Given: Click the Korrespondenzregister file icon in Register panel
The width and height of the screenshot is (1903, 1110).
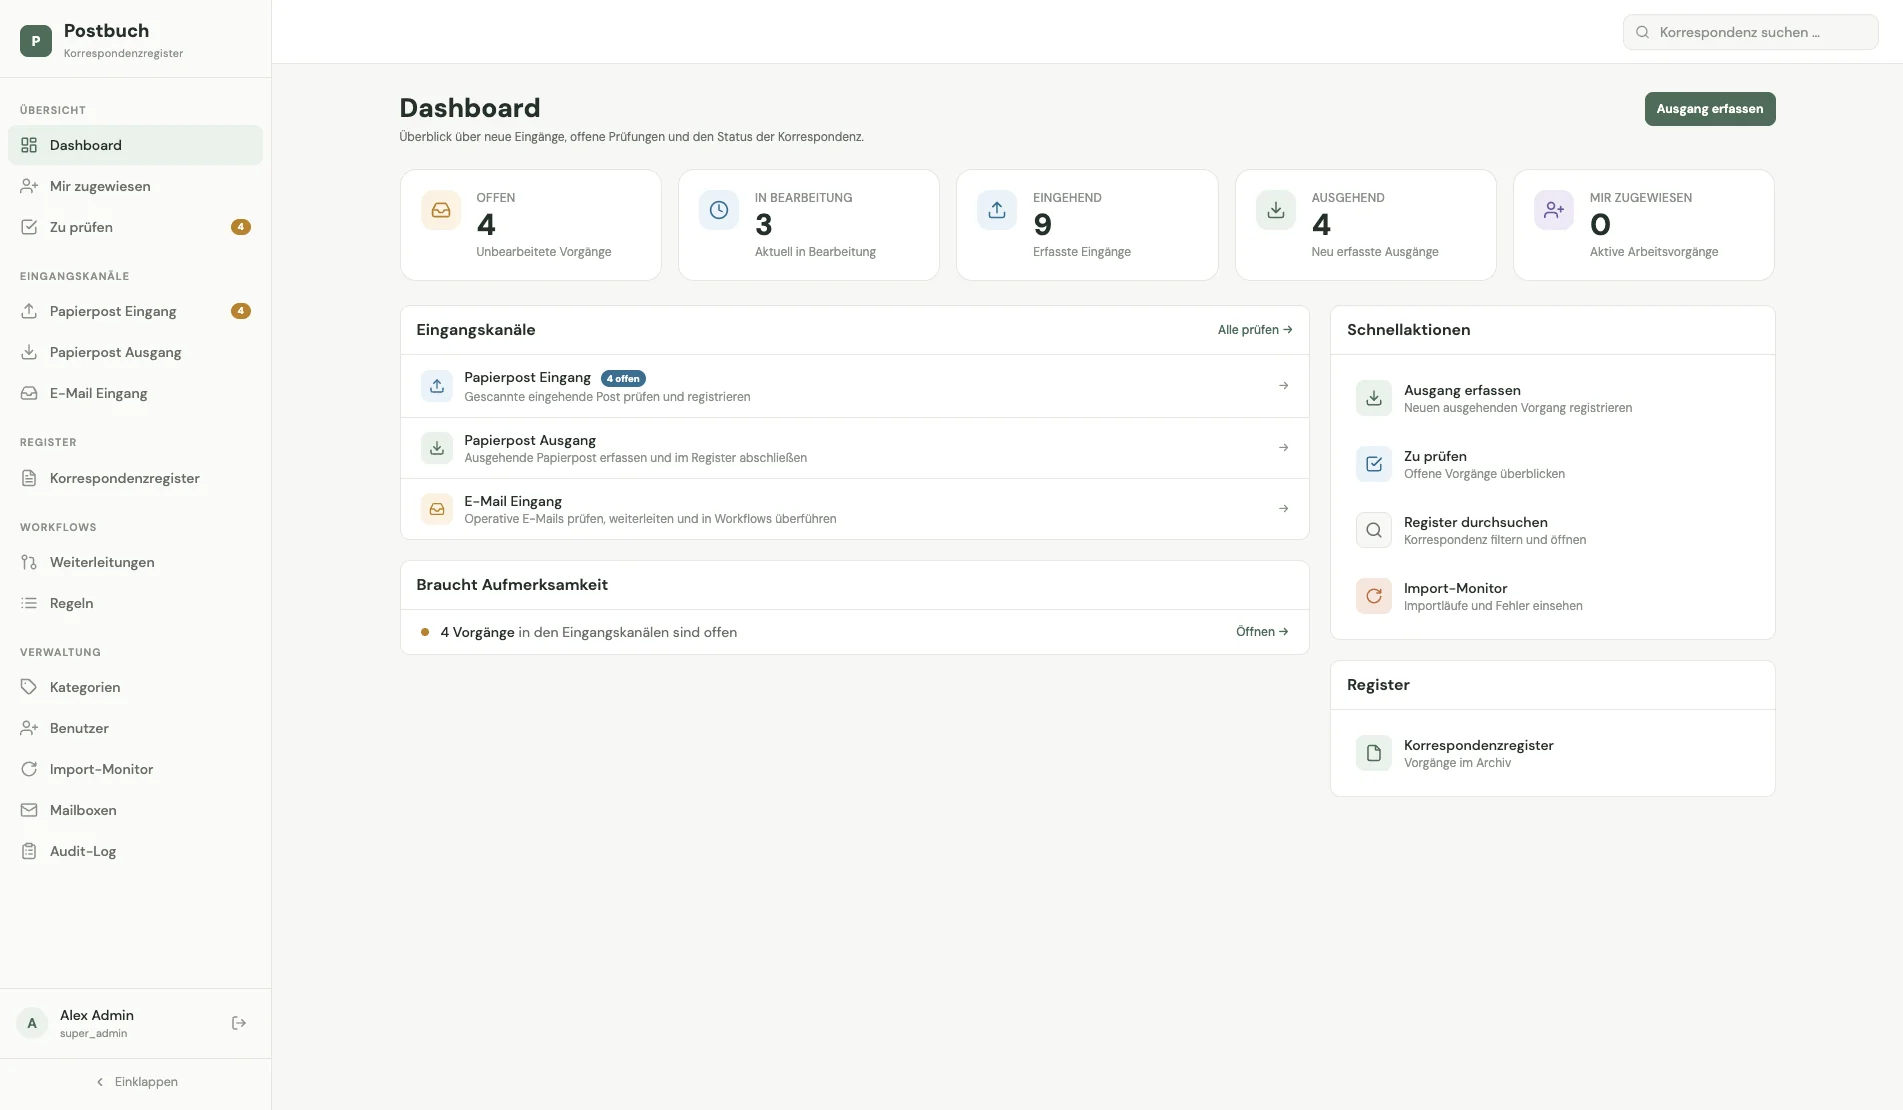Looking at the screenshot, I should click(x=1374, y=753).
